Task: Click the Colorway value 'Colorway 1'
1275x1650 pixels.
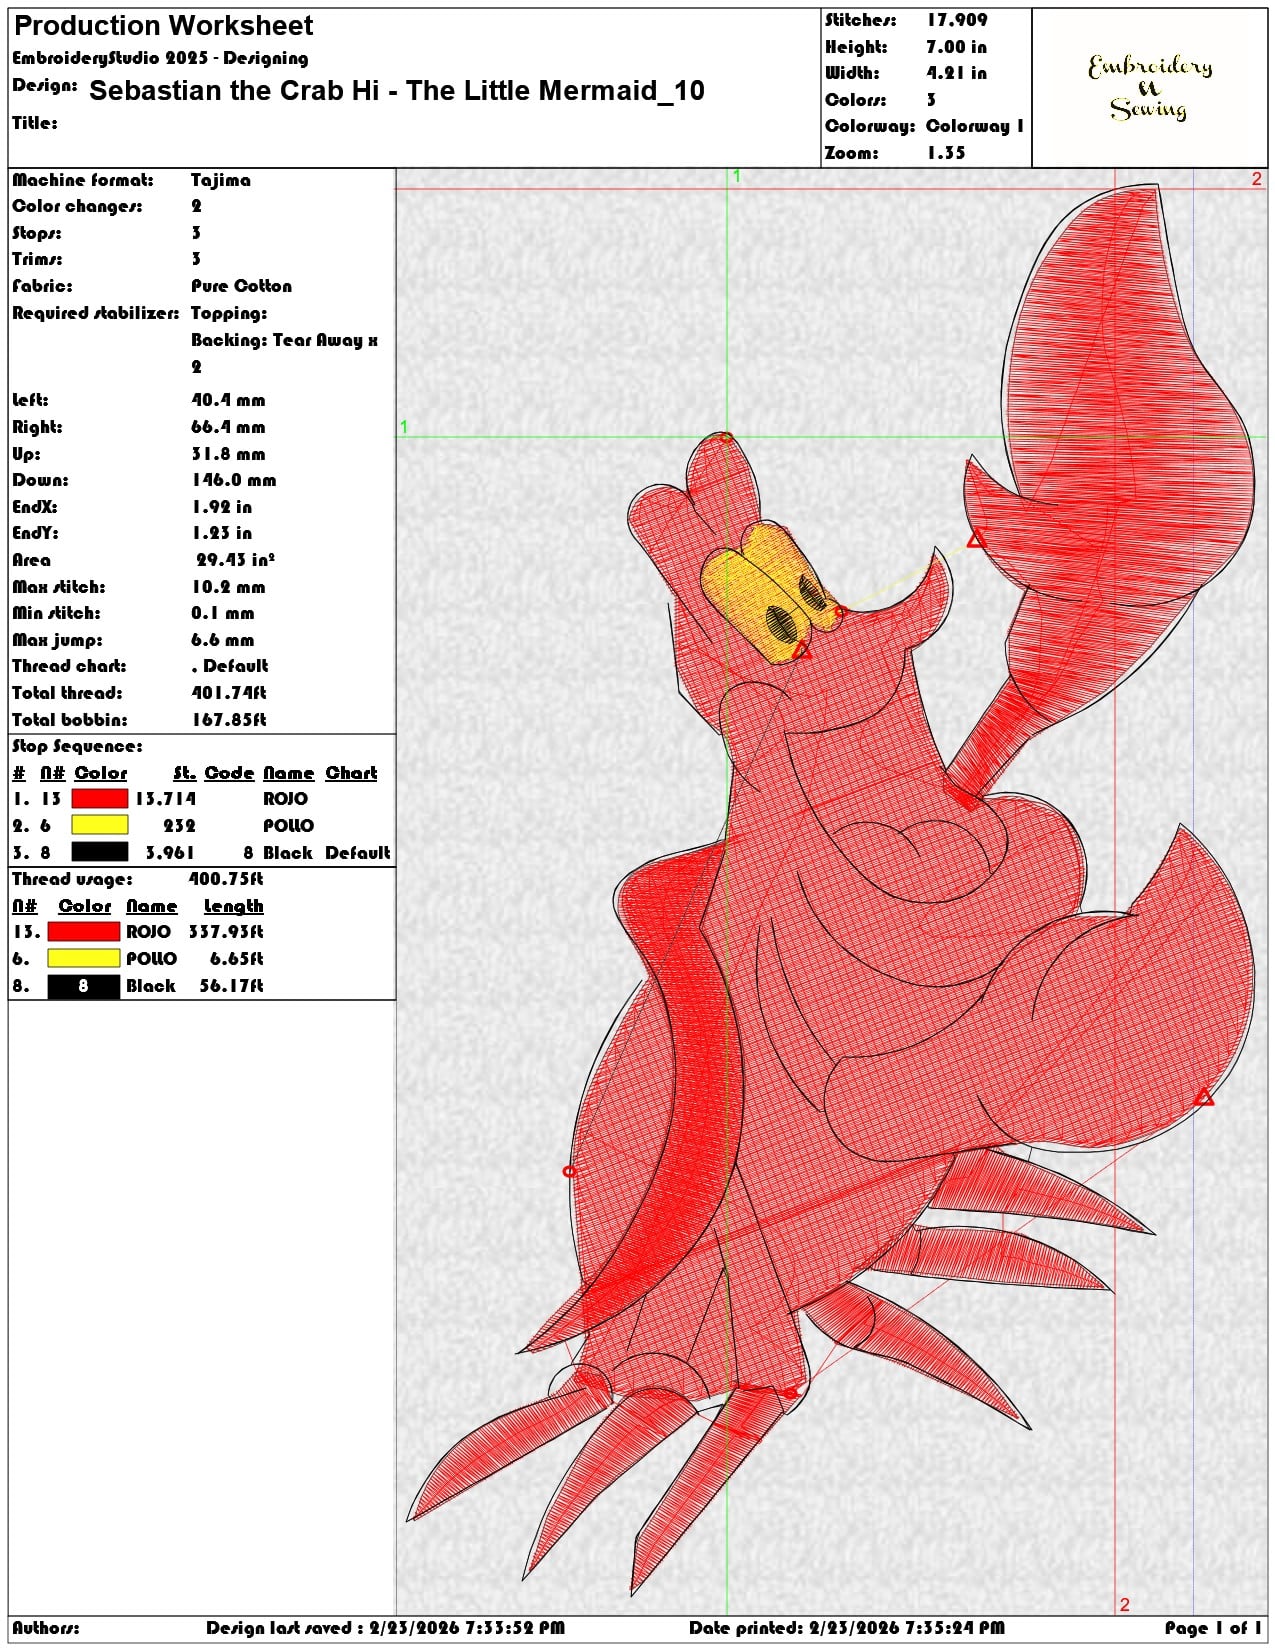Action: (x=975, y=126)
